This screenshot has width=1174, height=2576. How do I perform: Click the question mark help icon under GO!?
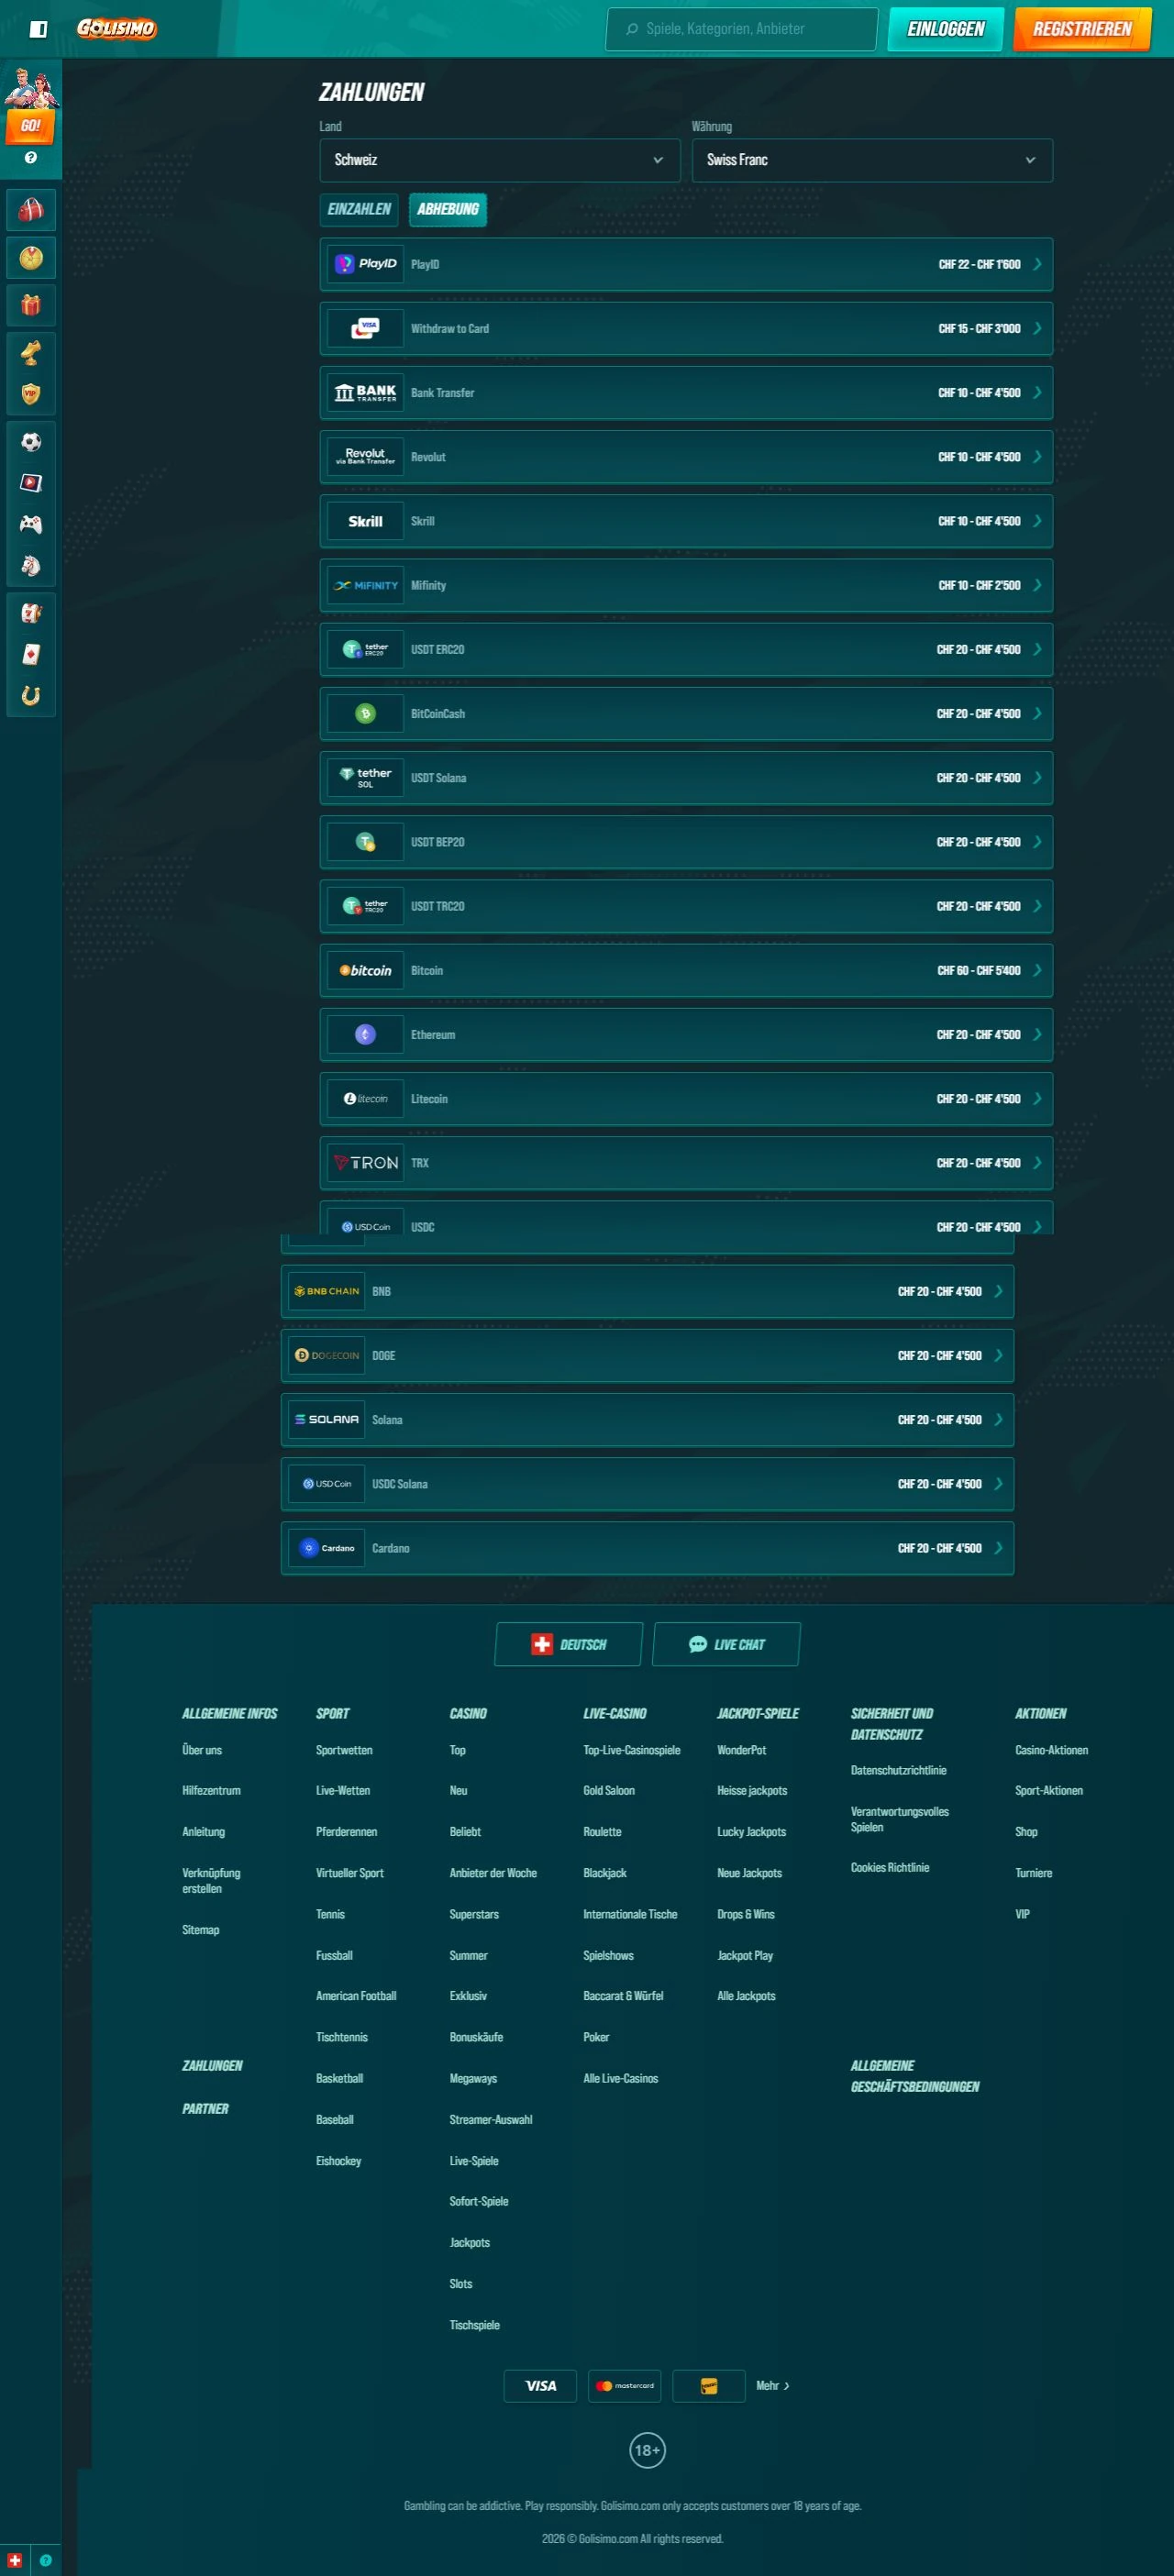(x=31, y=158)
